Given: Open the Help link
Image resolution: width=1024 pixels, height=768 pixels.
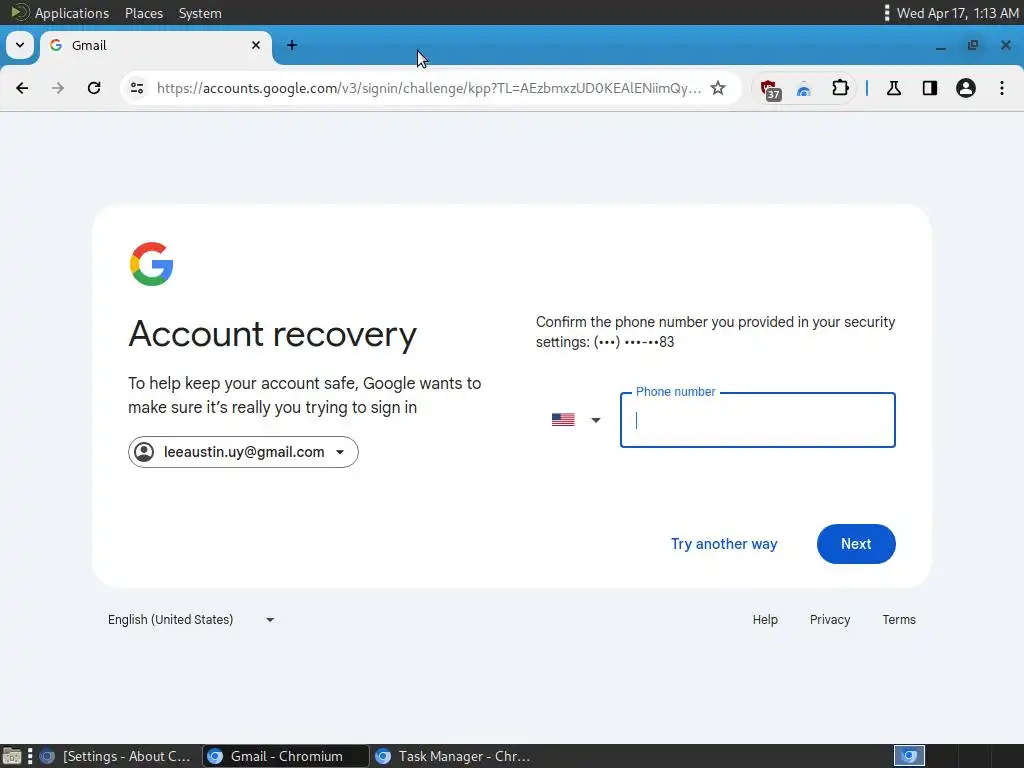Looking at the screenshot, I should tap(765, 620).
